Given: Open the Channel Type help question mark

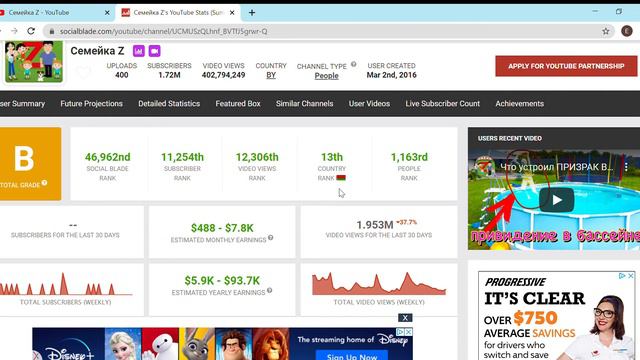Looking at the screenshot, I should tap(353, 64).
